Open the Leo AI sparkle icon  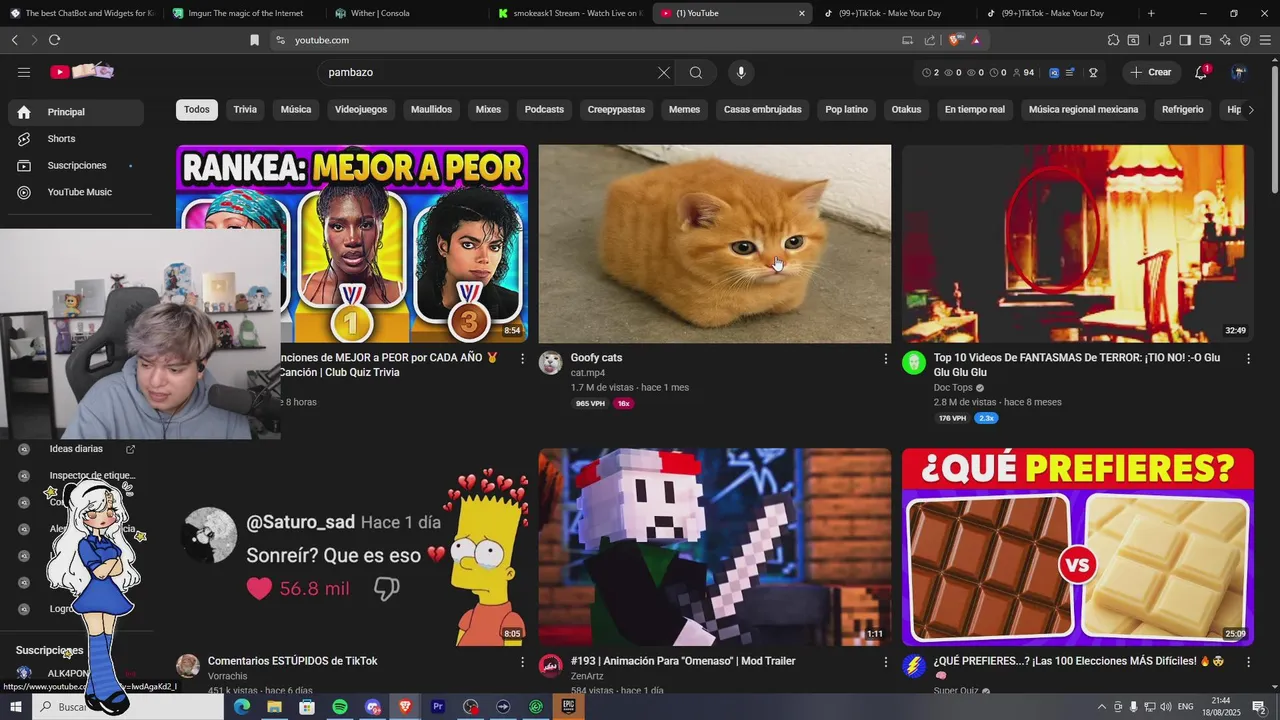point(1225,40)
